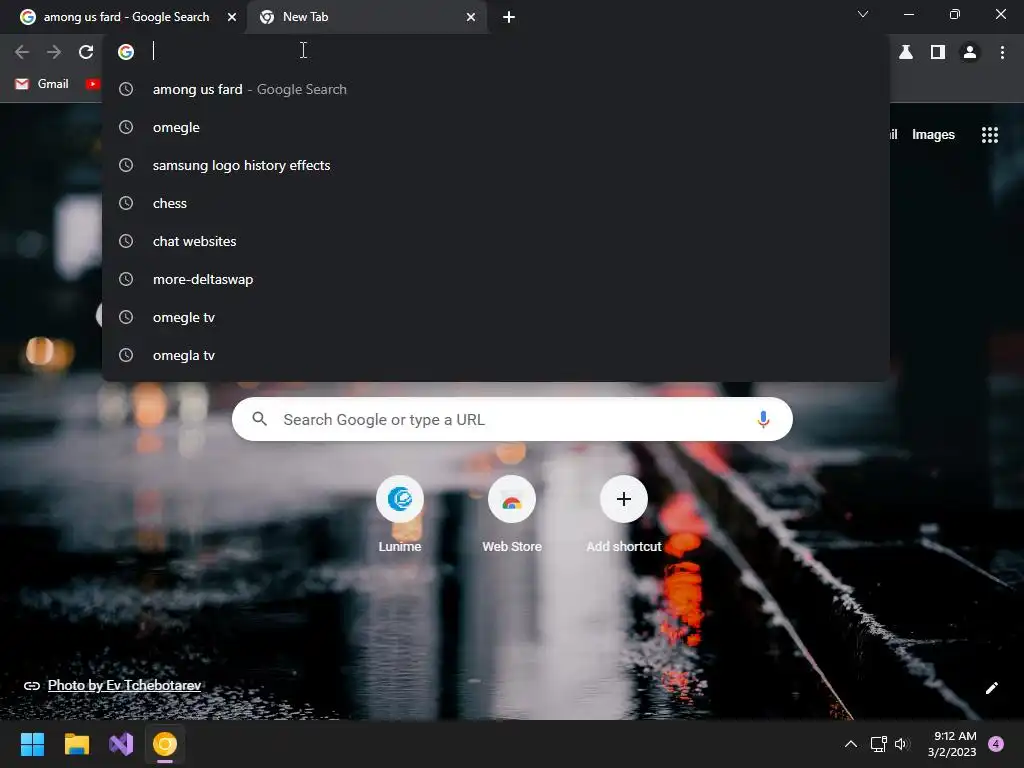Image resolution: width=1024 pixels, height=768 pixels.
Task: Launch Visual Studio from the taskbar
Action: tap(121, 744)
